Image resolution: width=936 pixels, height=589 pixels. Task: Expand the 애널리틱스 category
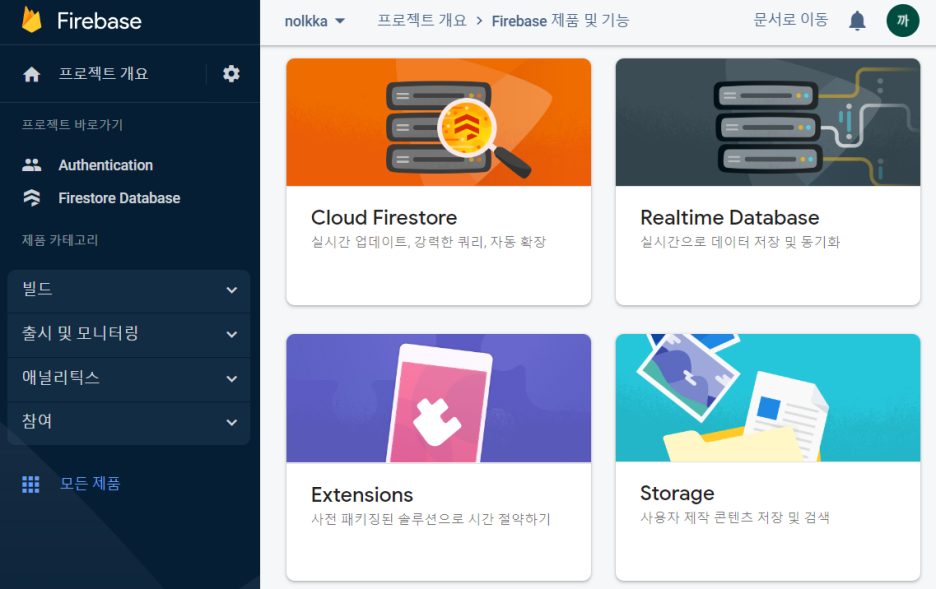(129, 378)
